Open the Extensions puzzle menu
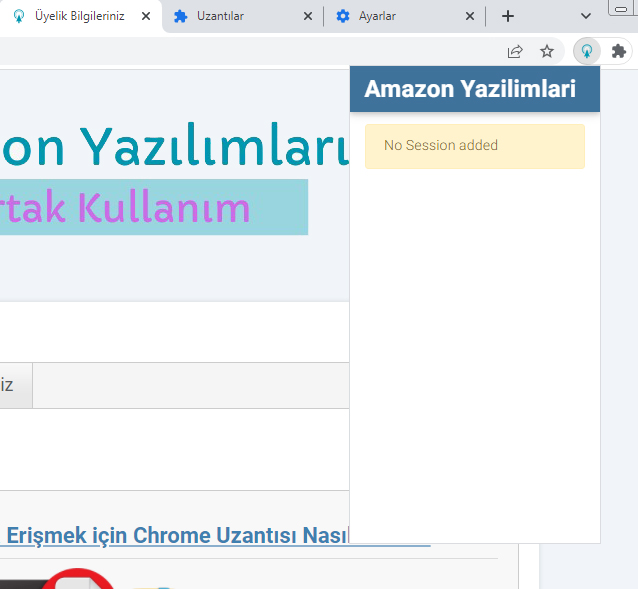The height and width of the screenshot is (589, 638). tap(618, 51)
